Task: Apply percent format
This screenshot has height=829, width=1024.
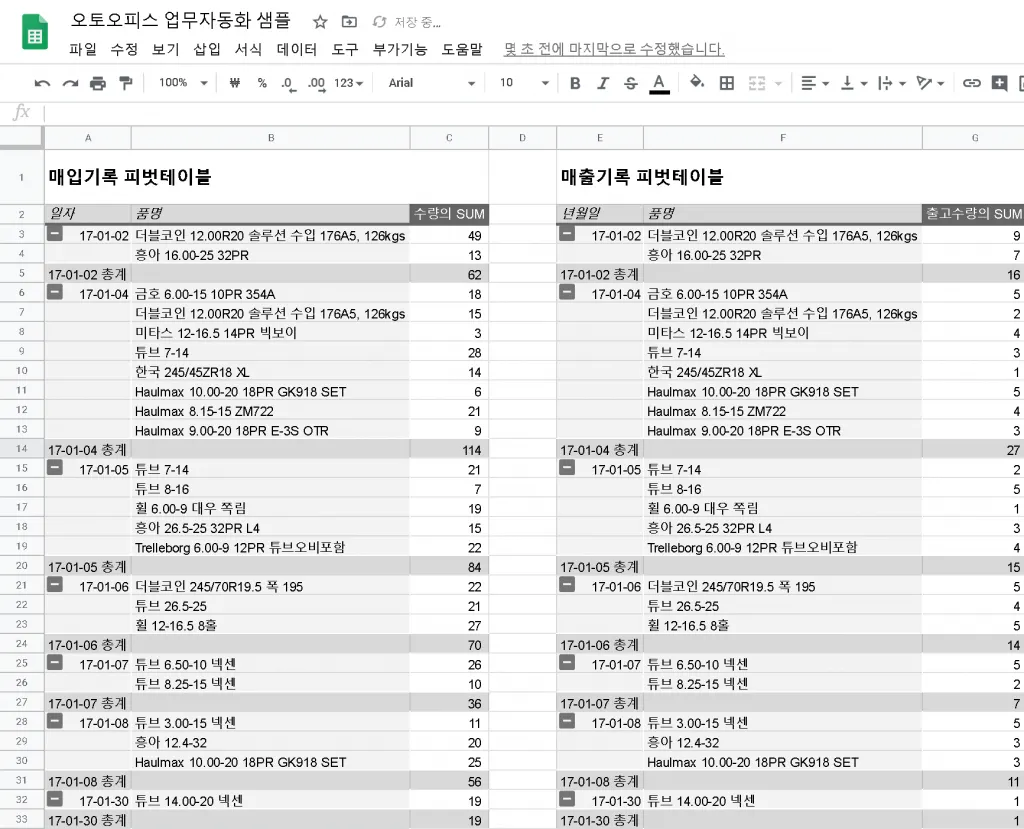Action: pos(262,83)
